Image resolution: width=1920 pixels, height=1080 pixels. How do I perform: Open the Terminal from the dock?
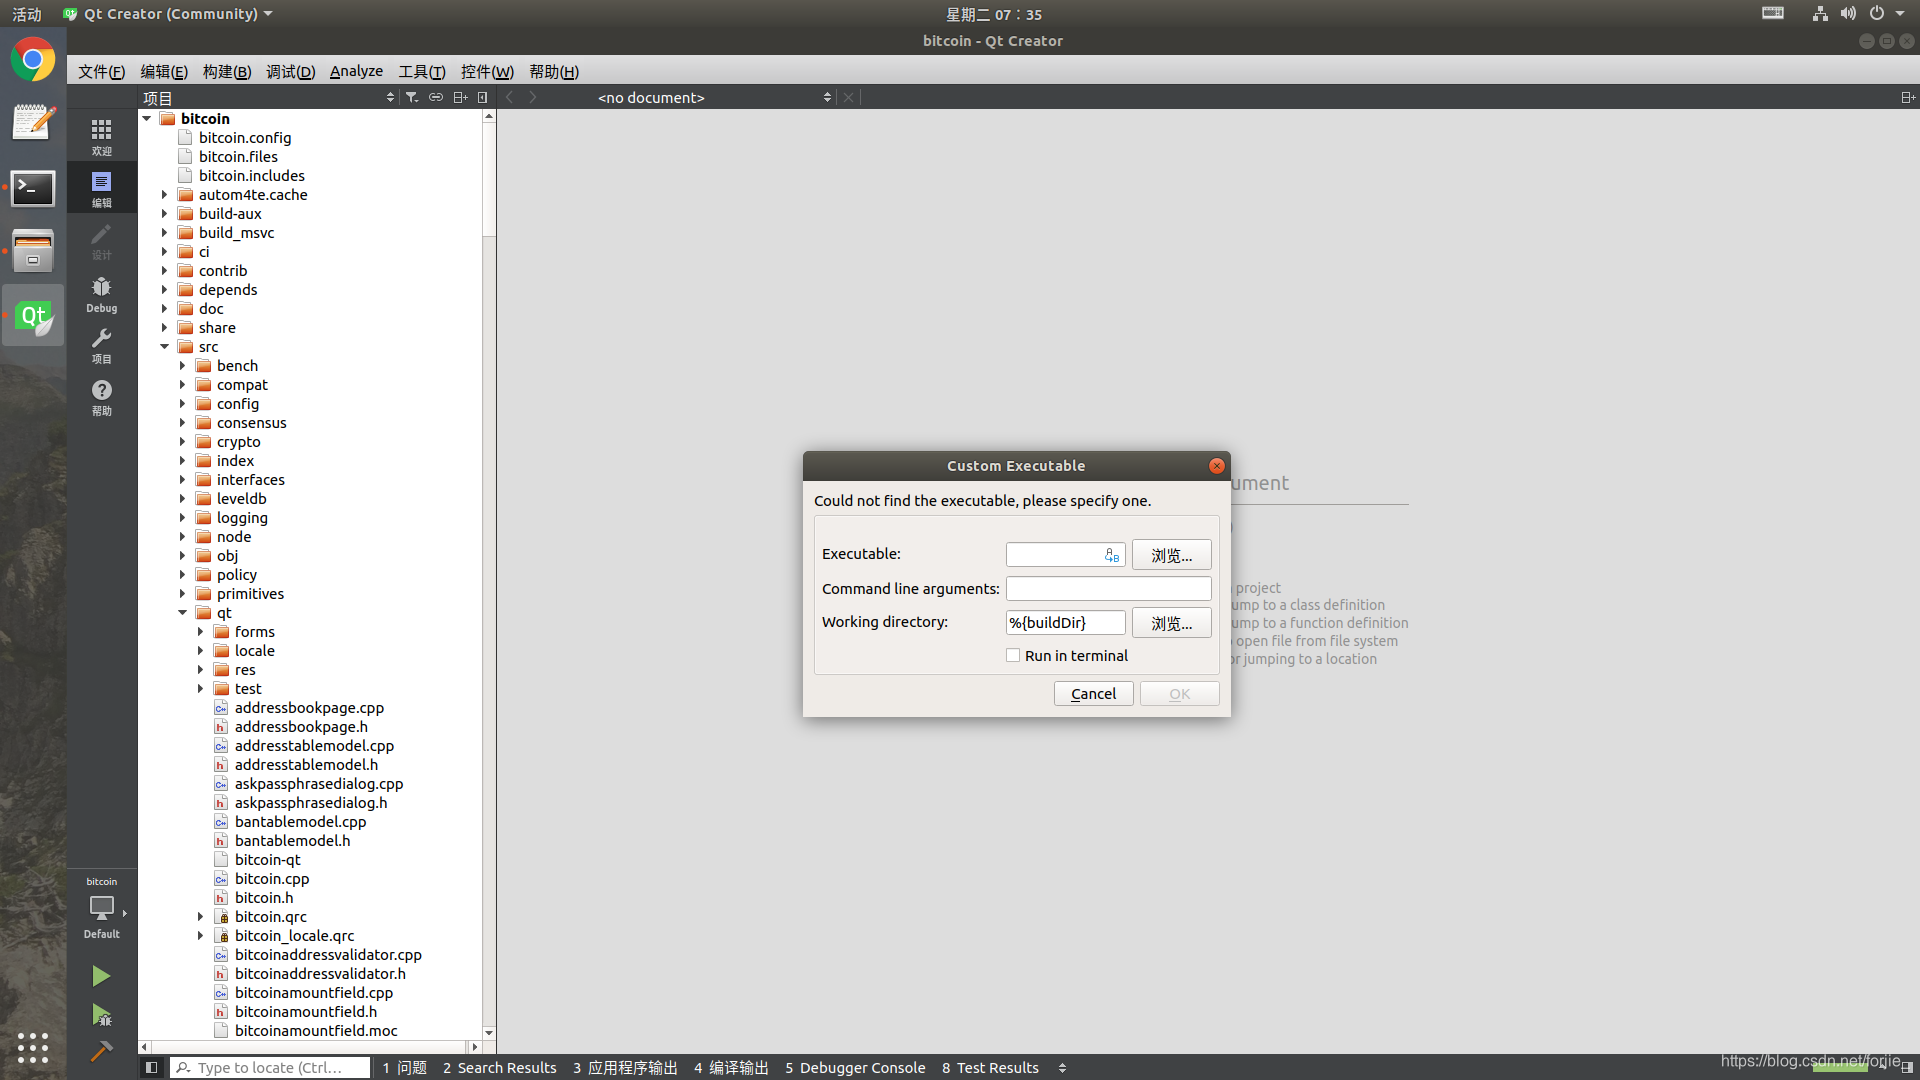click(33, 188)
